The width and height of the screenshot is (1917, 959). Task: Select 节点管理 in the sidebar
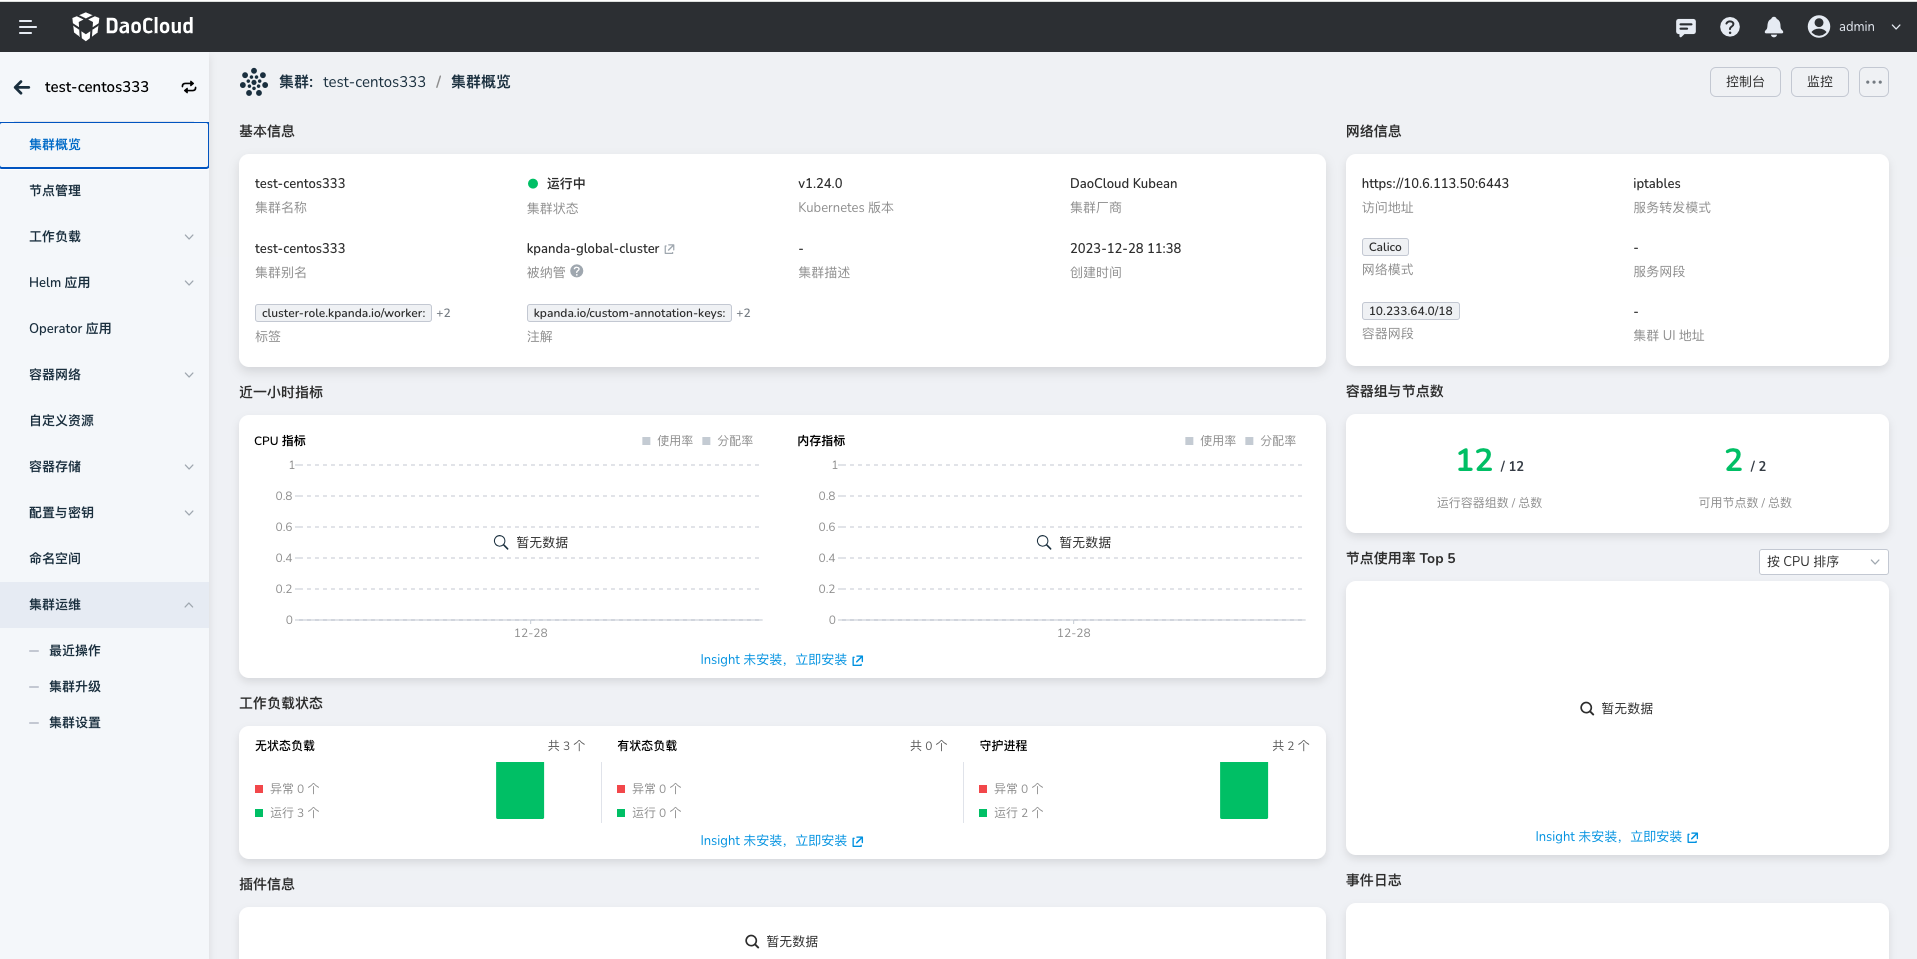[55, 191]
